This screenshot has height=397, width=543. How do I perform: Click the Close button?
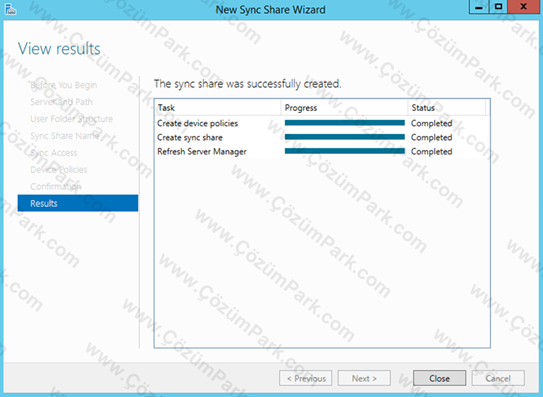coord(439,378)
